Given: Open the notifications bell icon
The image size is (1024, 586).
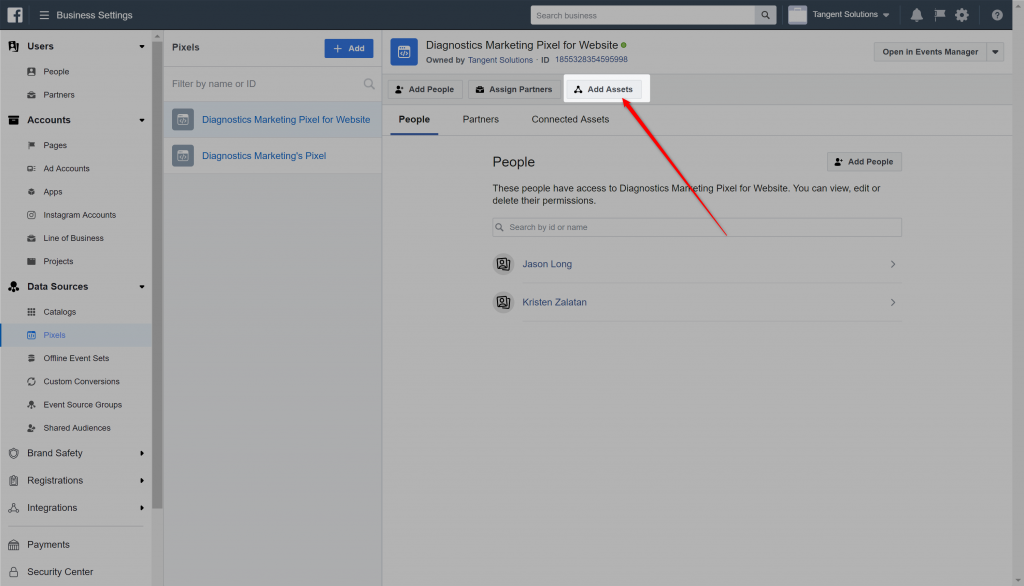Looking at the screenshot, I should click(x=916, y=15).
